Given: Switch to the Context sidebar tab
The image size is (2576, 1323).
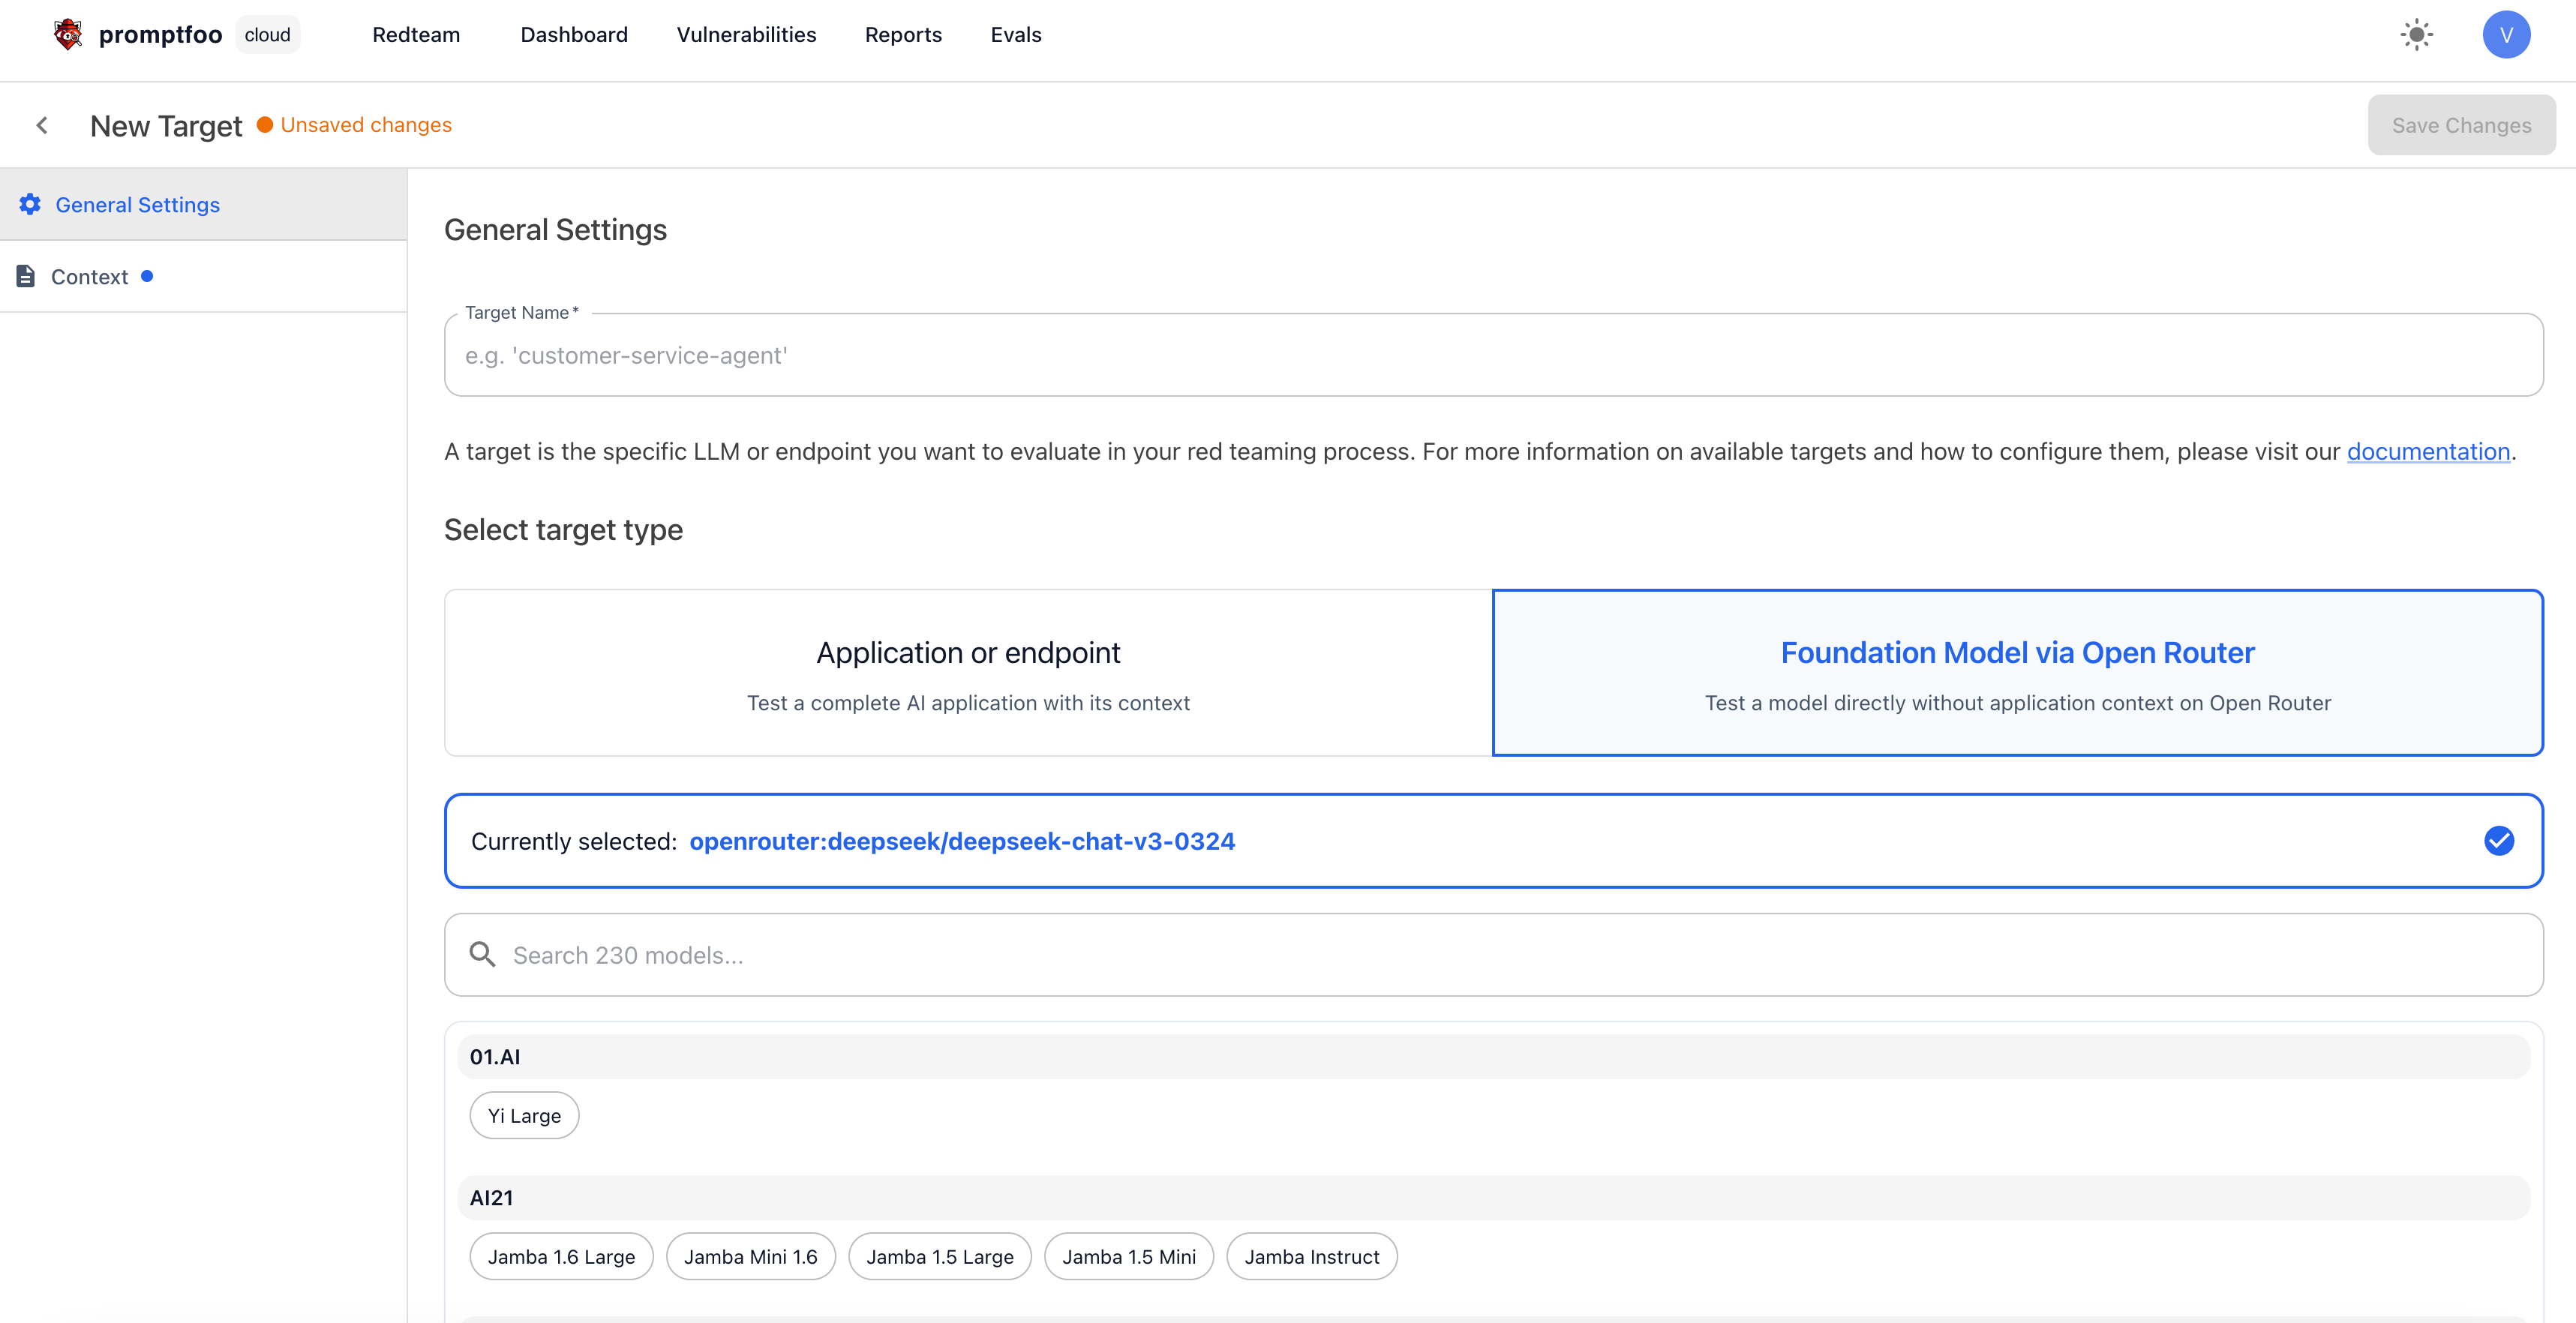Looking at the screenshot, I should [x=90, y=277].
